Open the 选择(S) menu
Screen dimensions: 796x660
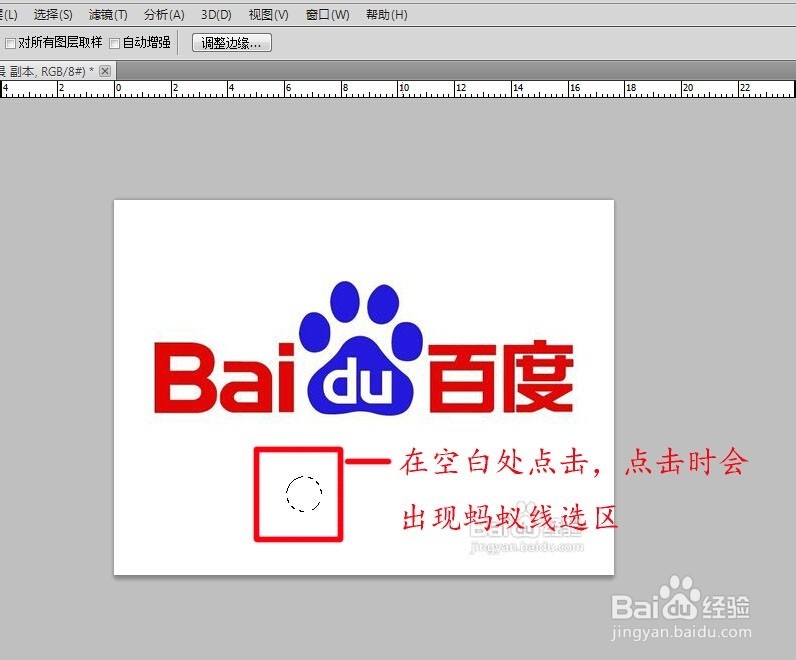(53, 15)
